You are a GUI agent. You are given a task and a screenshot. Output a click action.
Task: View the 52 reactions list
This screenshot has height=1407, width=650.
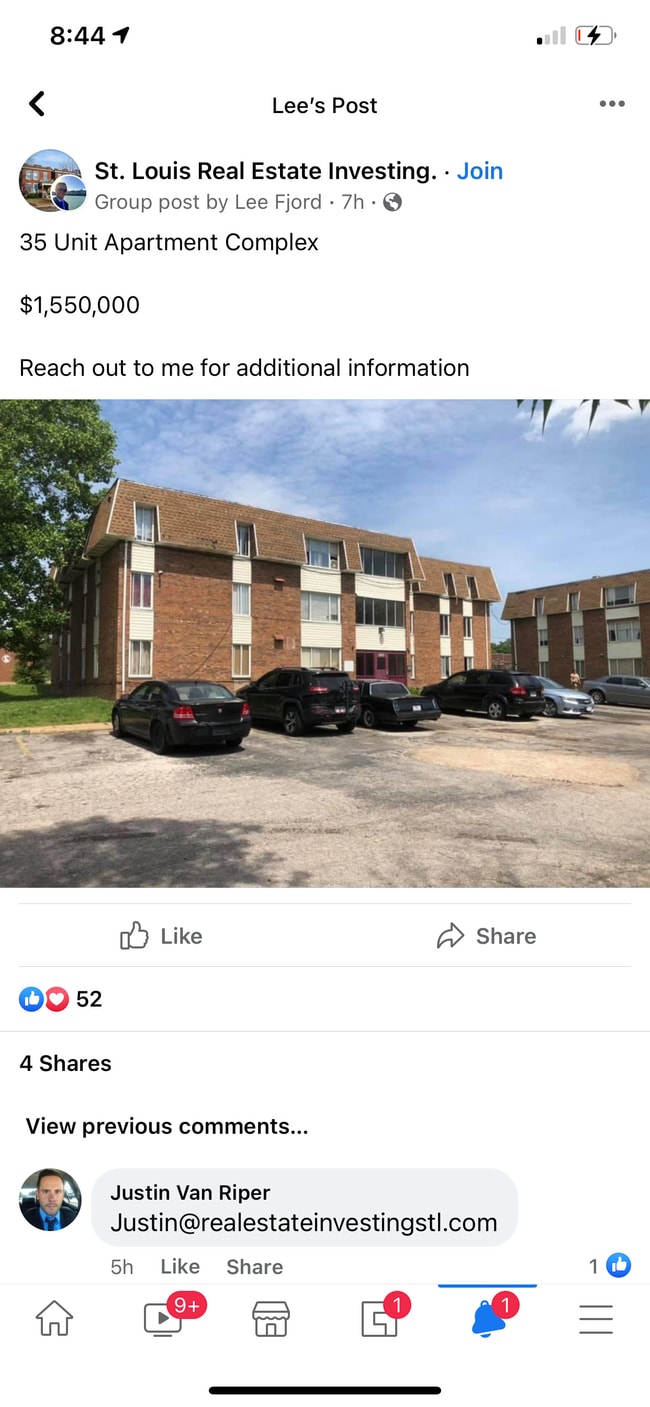(x=61, y=999)
